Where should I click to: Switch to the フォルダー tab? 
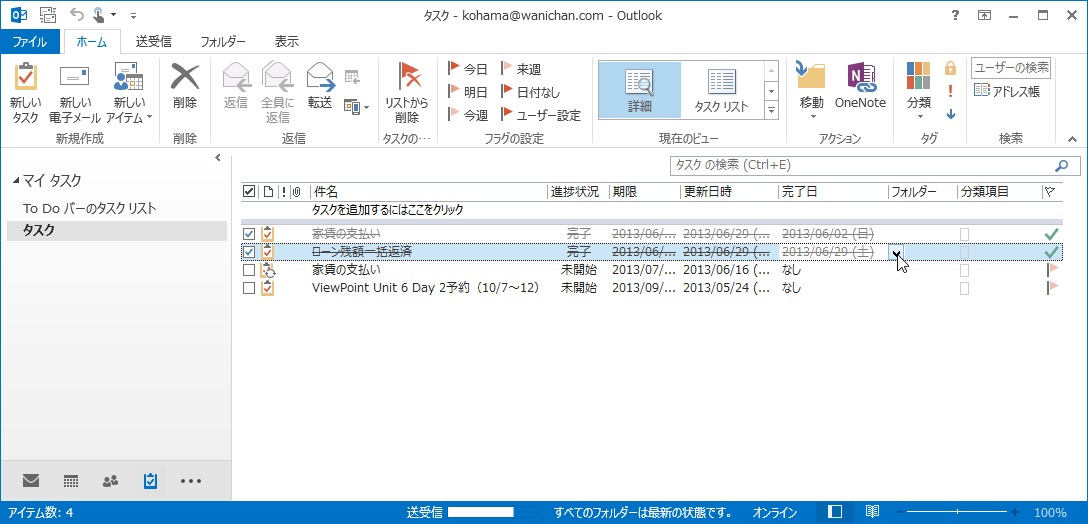click(223, 42)
